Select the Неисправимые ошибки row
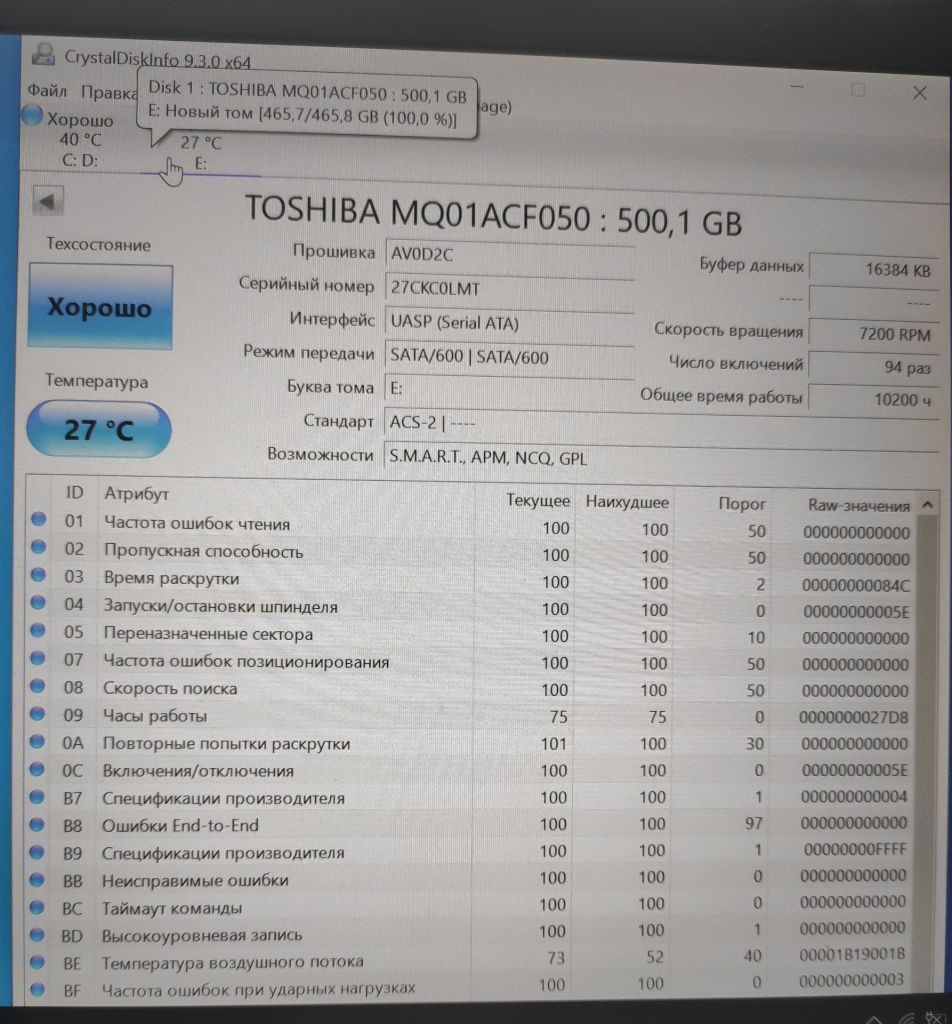Image resolution: width=952 pixels, height=1024 pixels. pyautogui.click(x=471, y=878)
